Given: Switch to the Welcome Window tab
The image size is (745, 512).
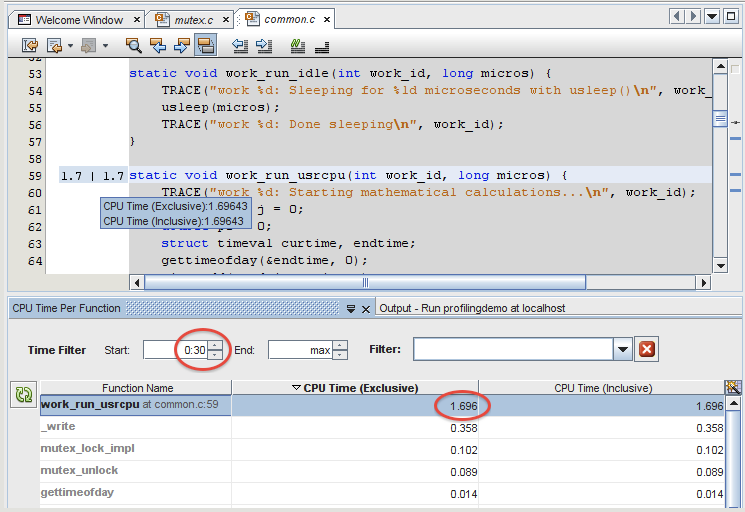Looking at the screenshot, I should coord(78,19).
